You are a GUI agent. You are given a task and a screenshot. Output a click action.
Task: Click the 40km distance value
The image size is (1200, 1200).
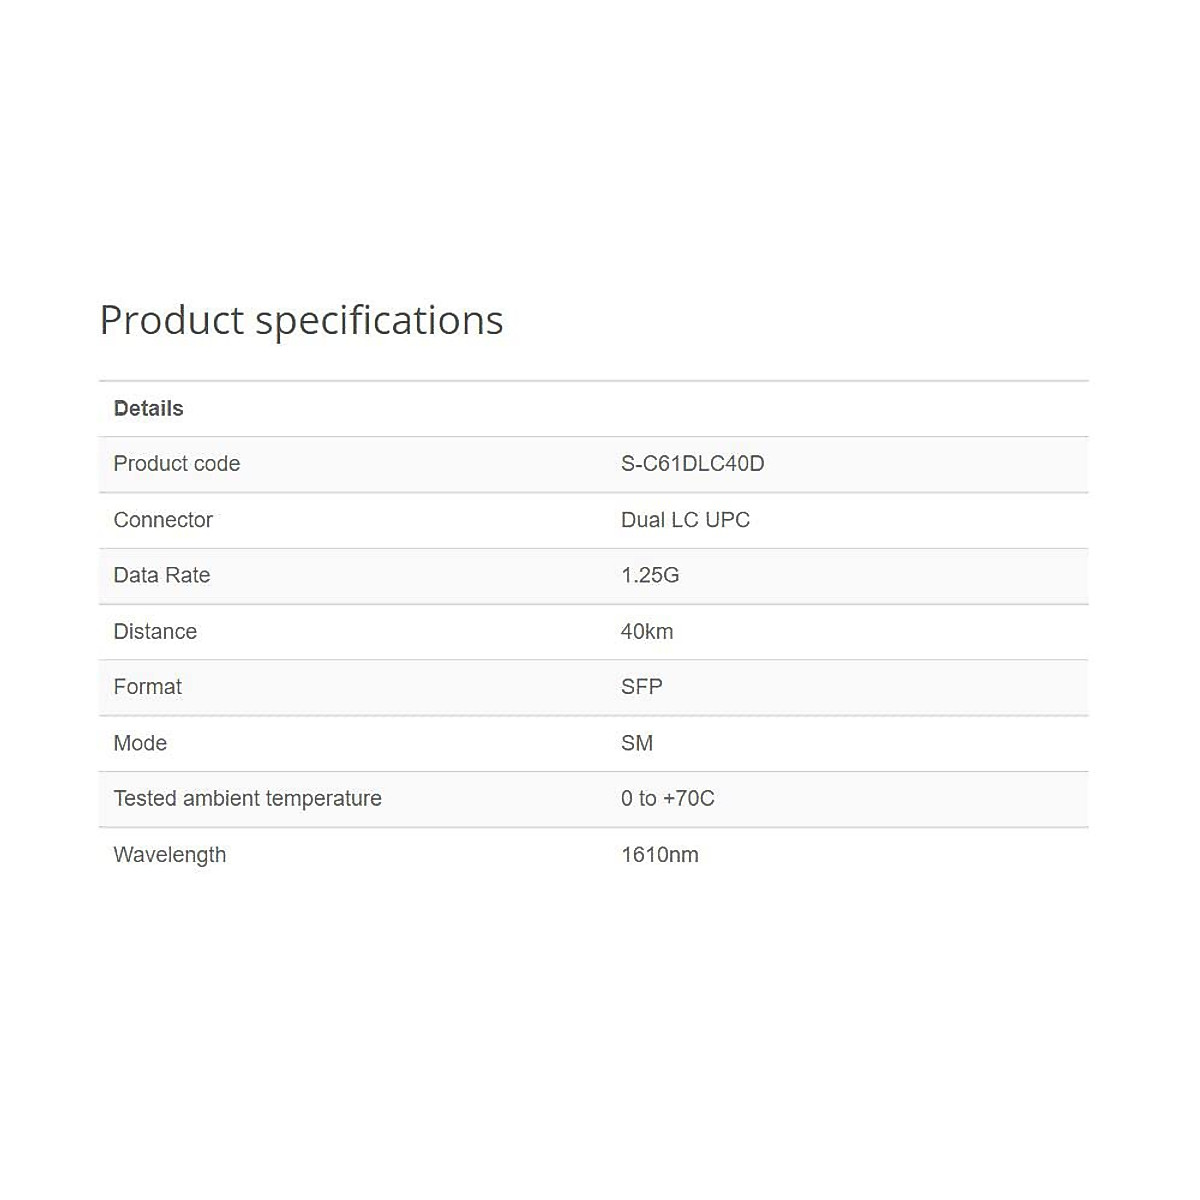[x=647, y=632]
